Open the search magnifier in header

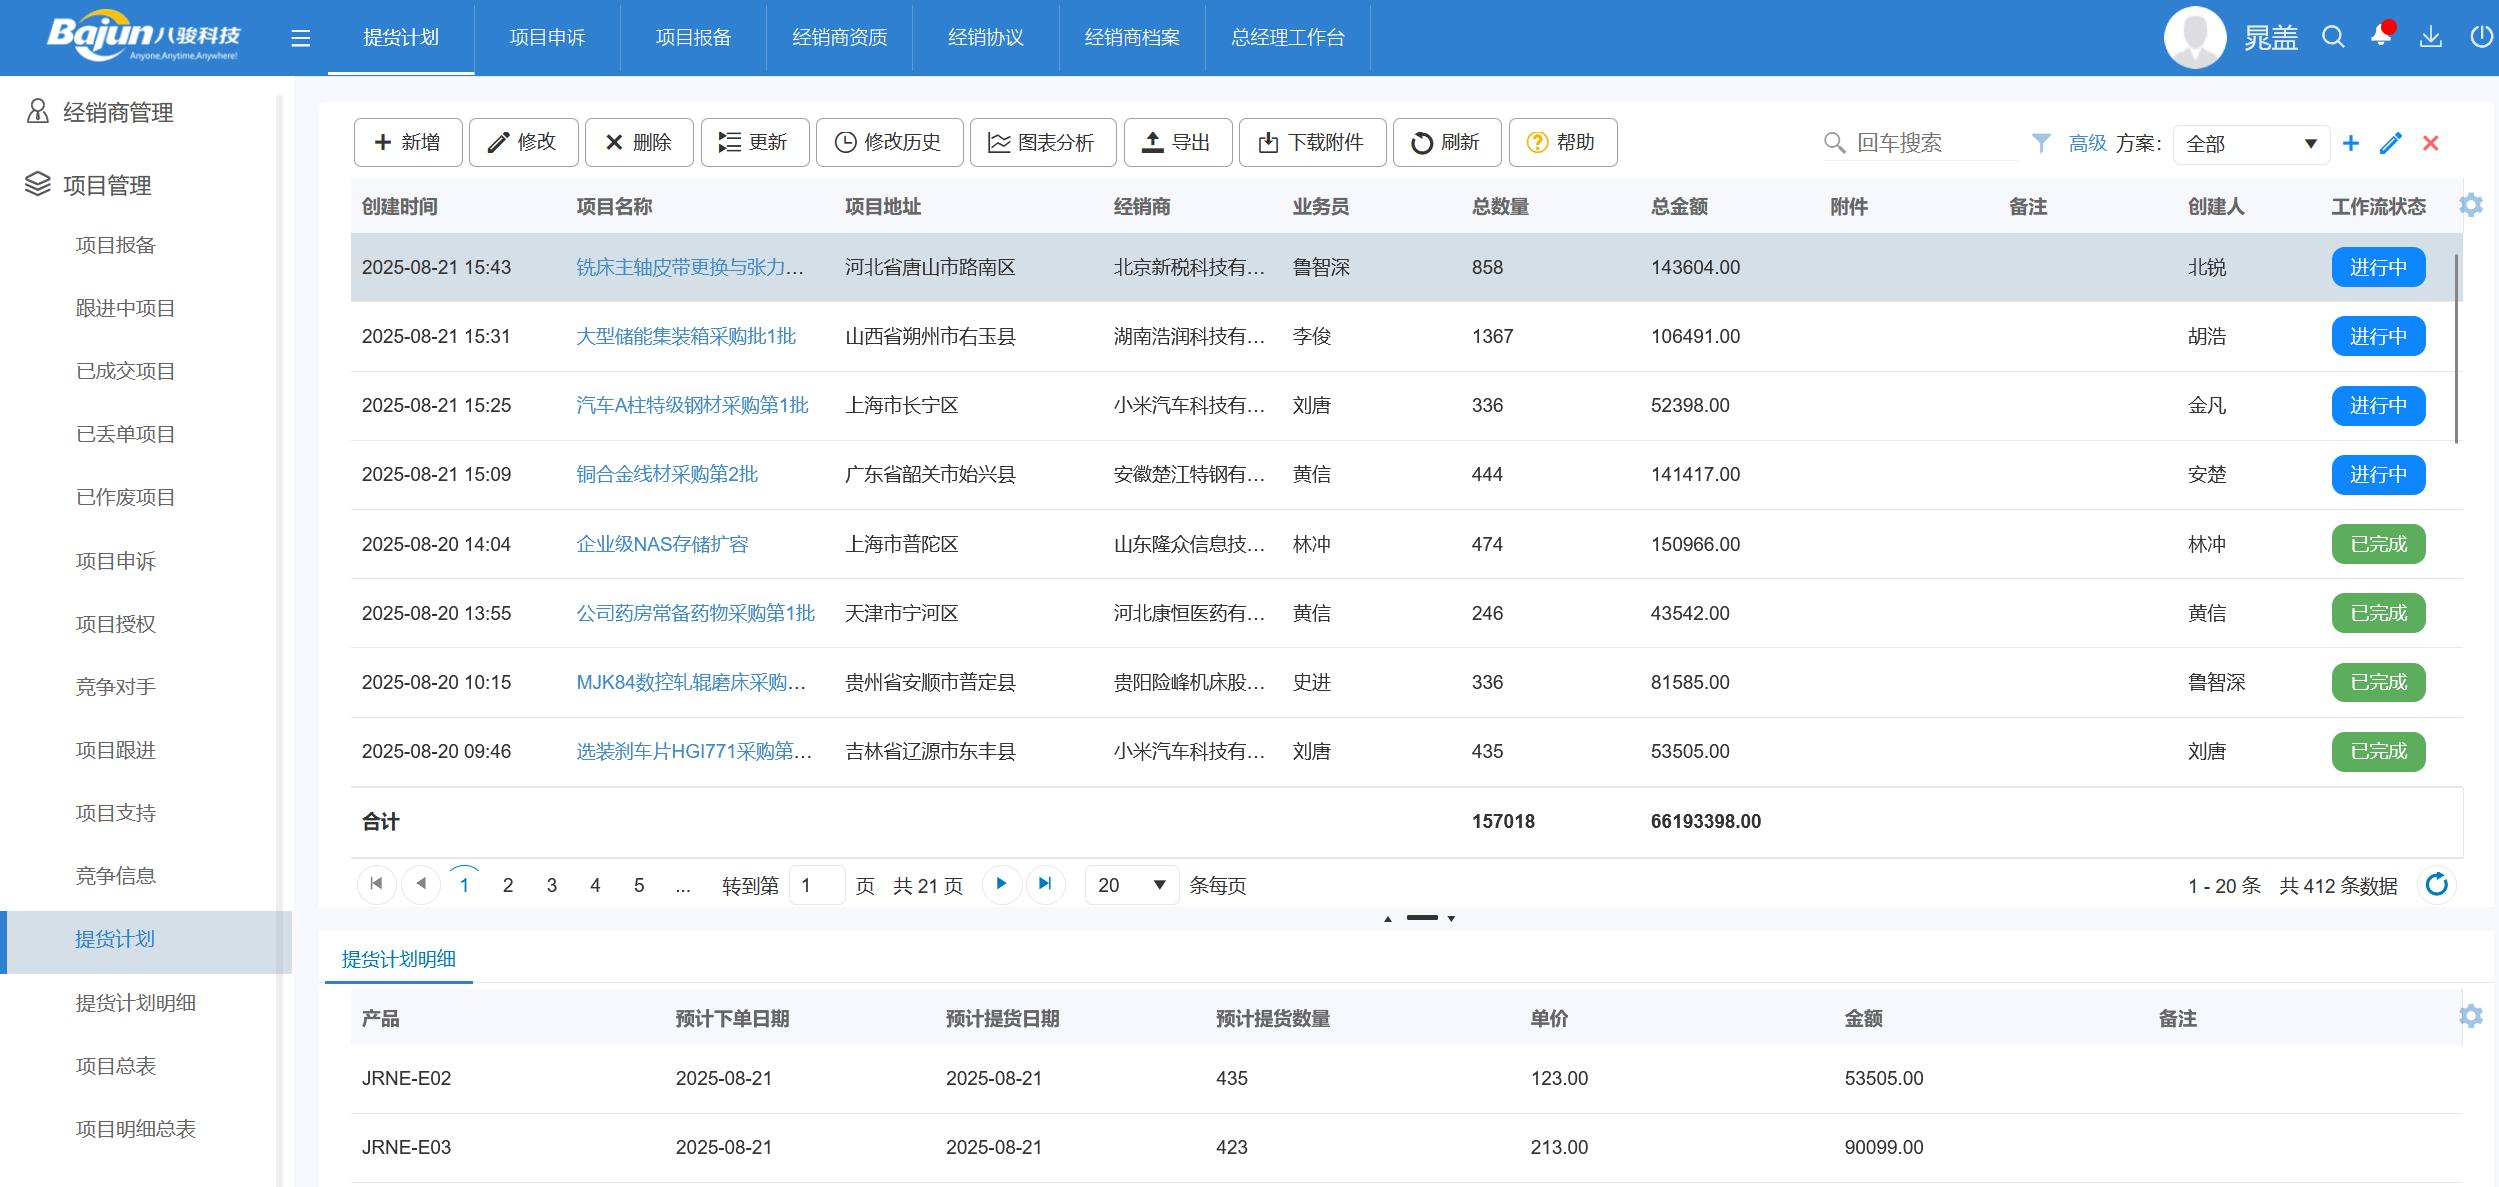[2333, 38]
